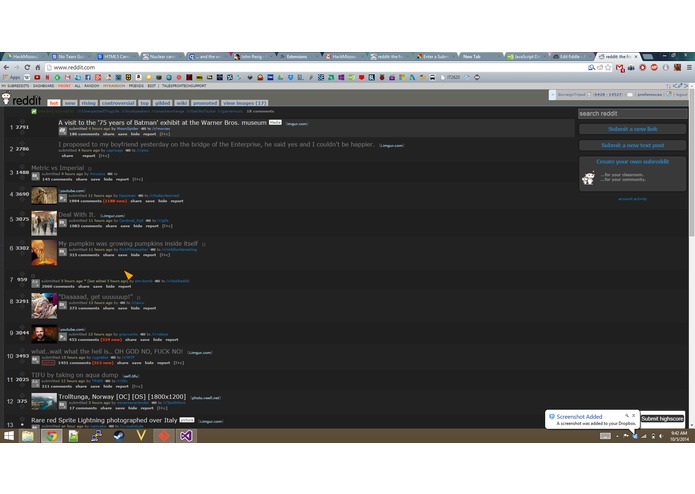The image size is (695, 494).
Task: Expand the user account panel arrow
Action: coord(552,95)
